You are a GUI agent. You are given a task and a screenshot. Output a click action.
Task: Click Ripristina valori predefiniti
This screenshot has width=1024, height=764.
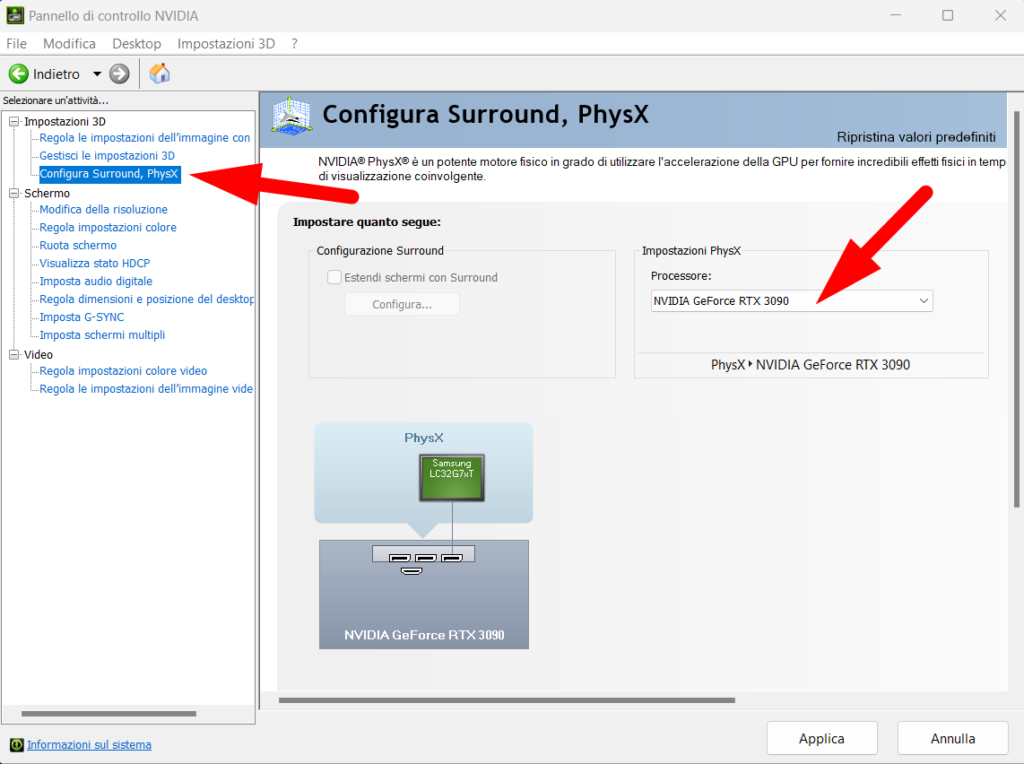(x=916, y=137)
